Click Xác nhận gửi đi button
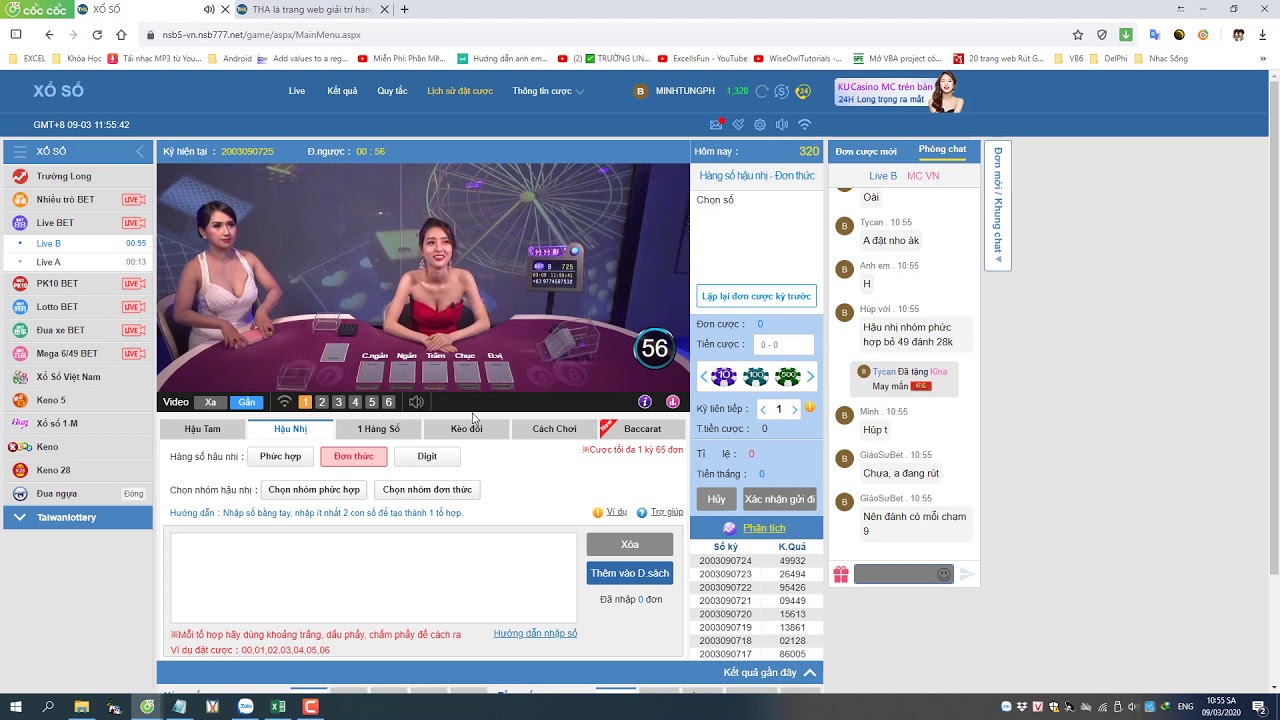Image resolution: width=1280 pixels, height=720 pixels. (780, 499)
